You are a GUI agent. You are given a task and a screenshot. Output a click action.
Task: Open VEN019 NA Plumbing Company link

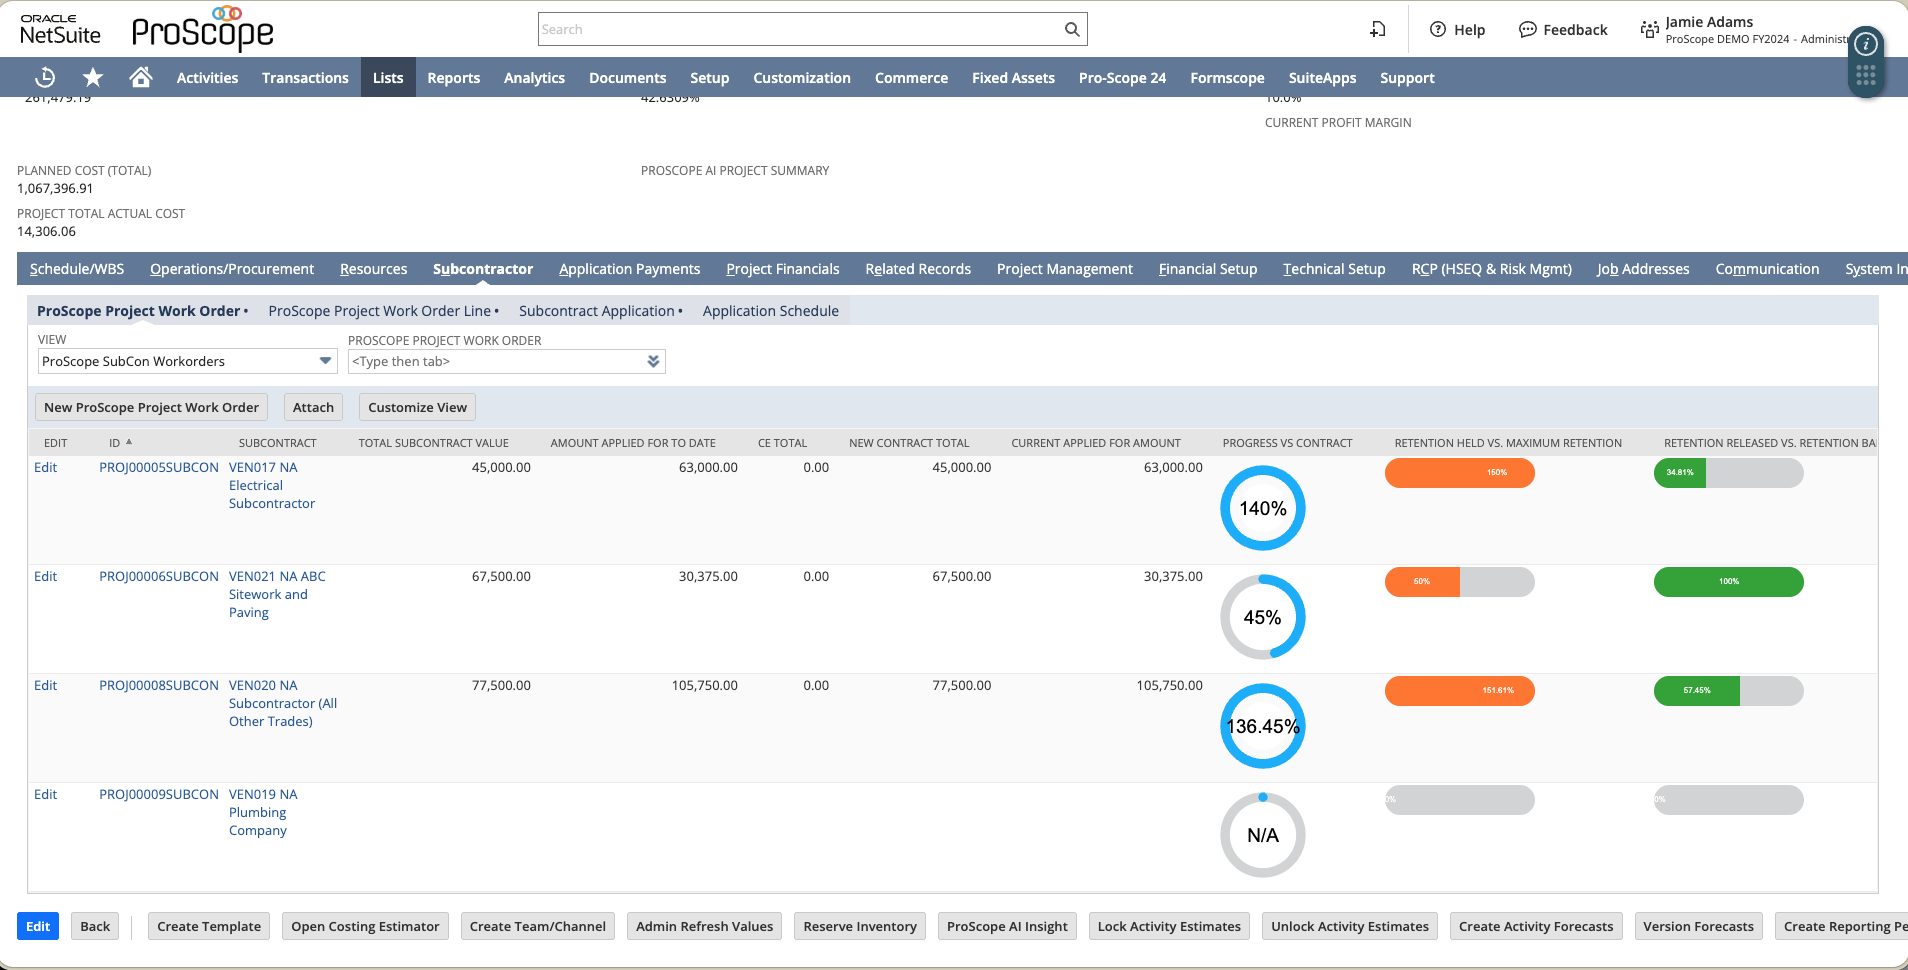coord(263,812)
